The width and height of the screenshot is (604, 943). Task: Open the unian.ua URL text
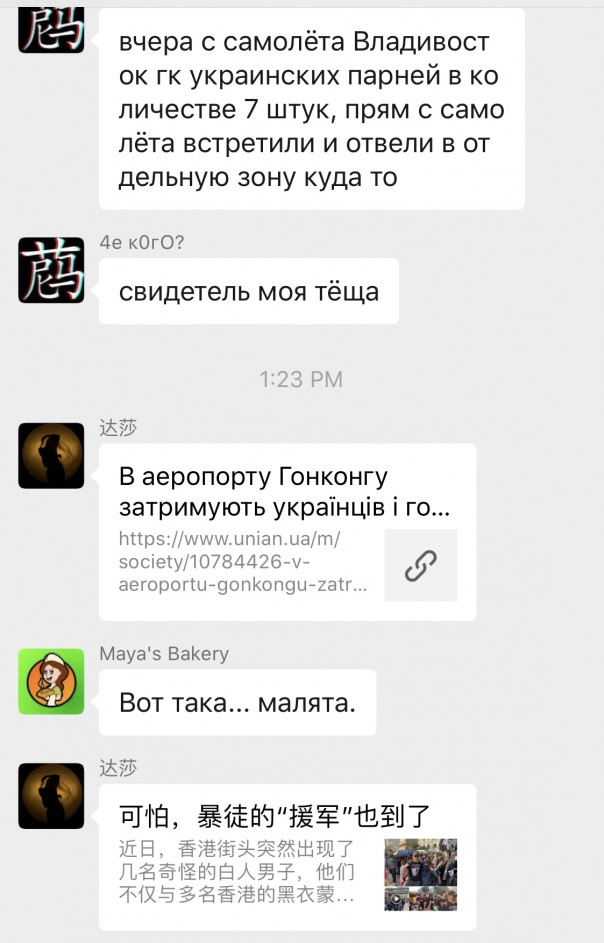(243, 561)
